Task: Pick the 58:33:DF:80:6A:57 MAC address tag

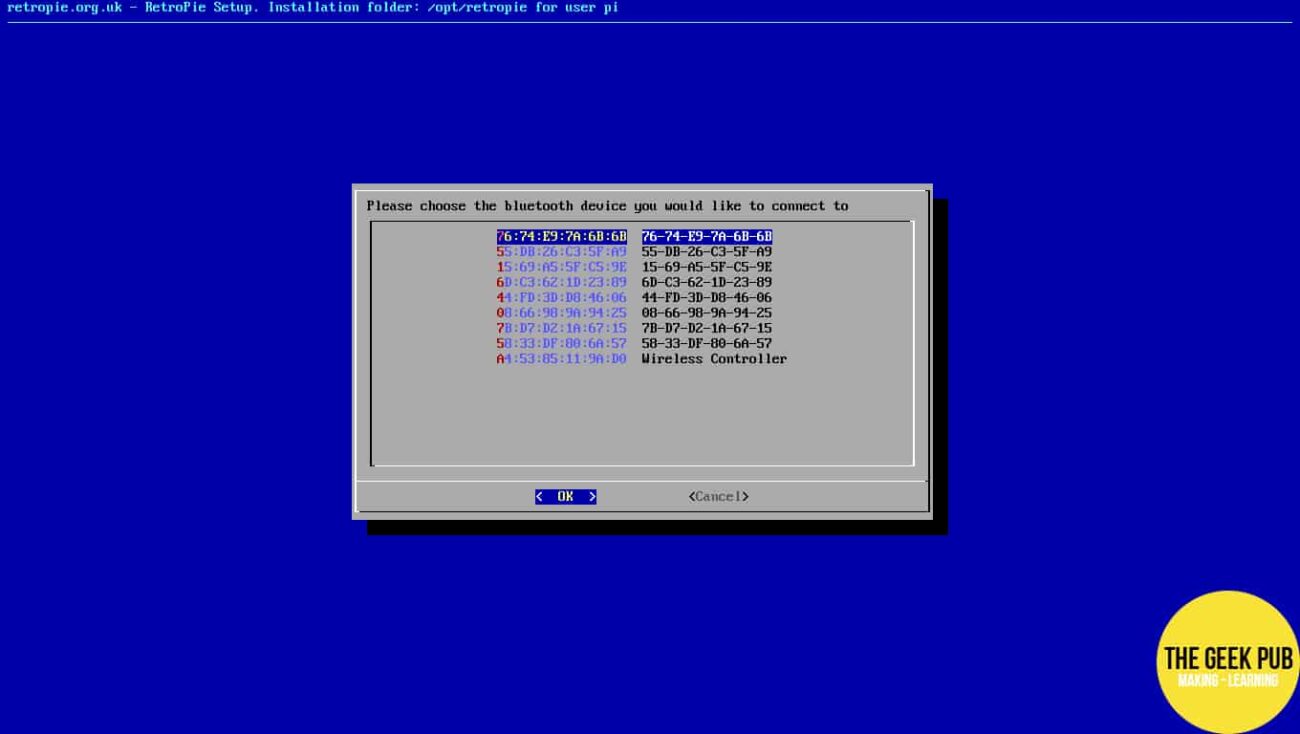Action: point(561,343)
